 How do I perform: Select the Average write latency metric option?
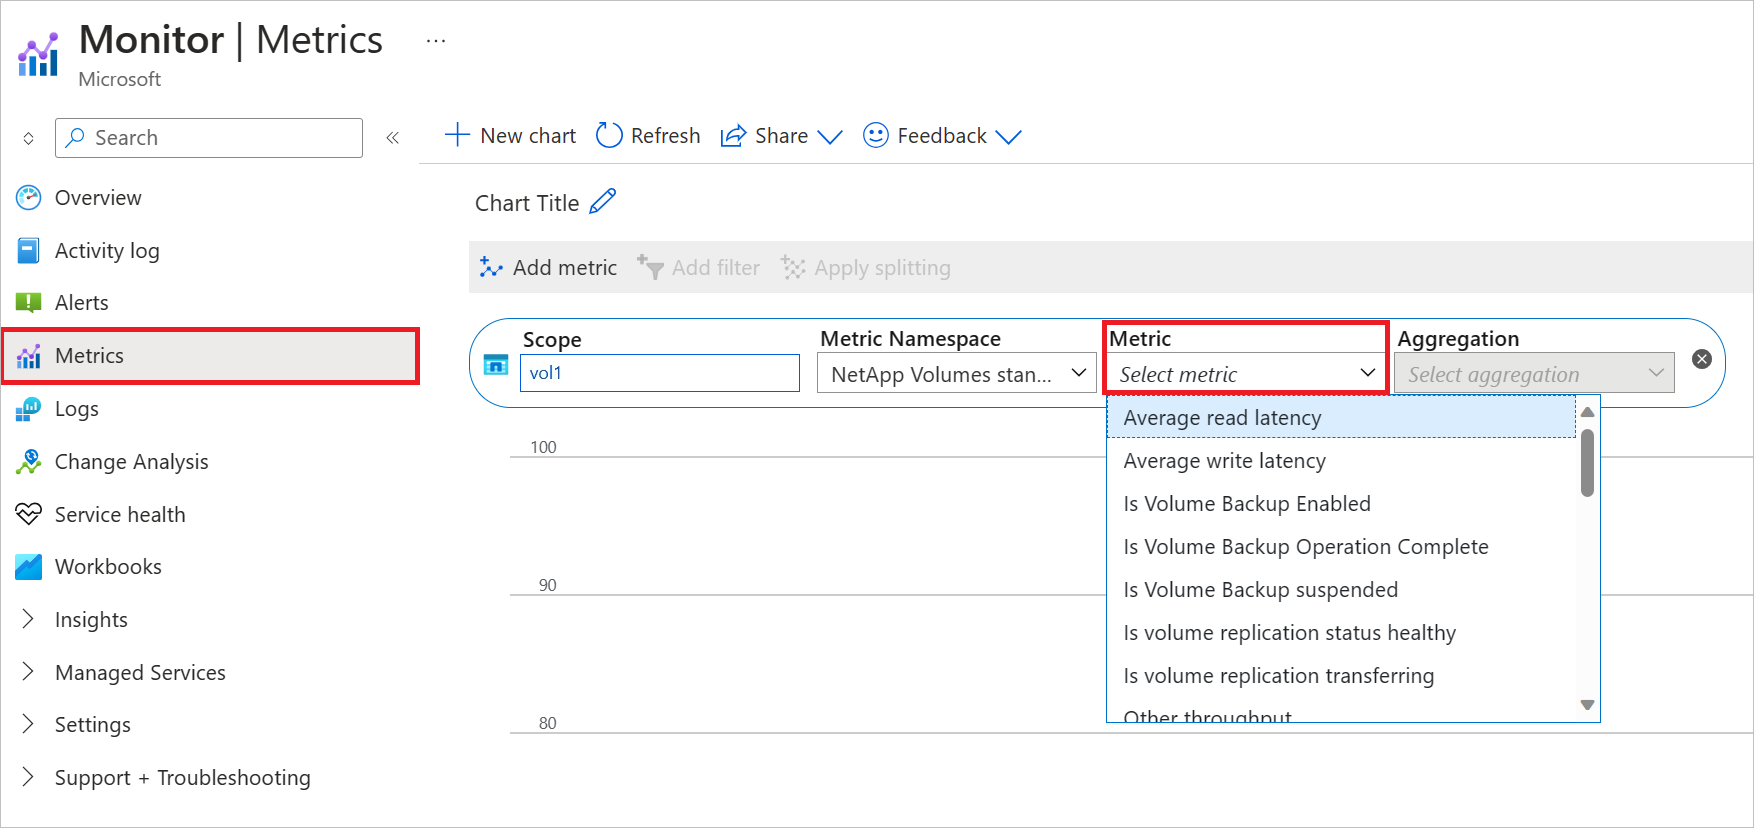pos(1224,460)
